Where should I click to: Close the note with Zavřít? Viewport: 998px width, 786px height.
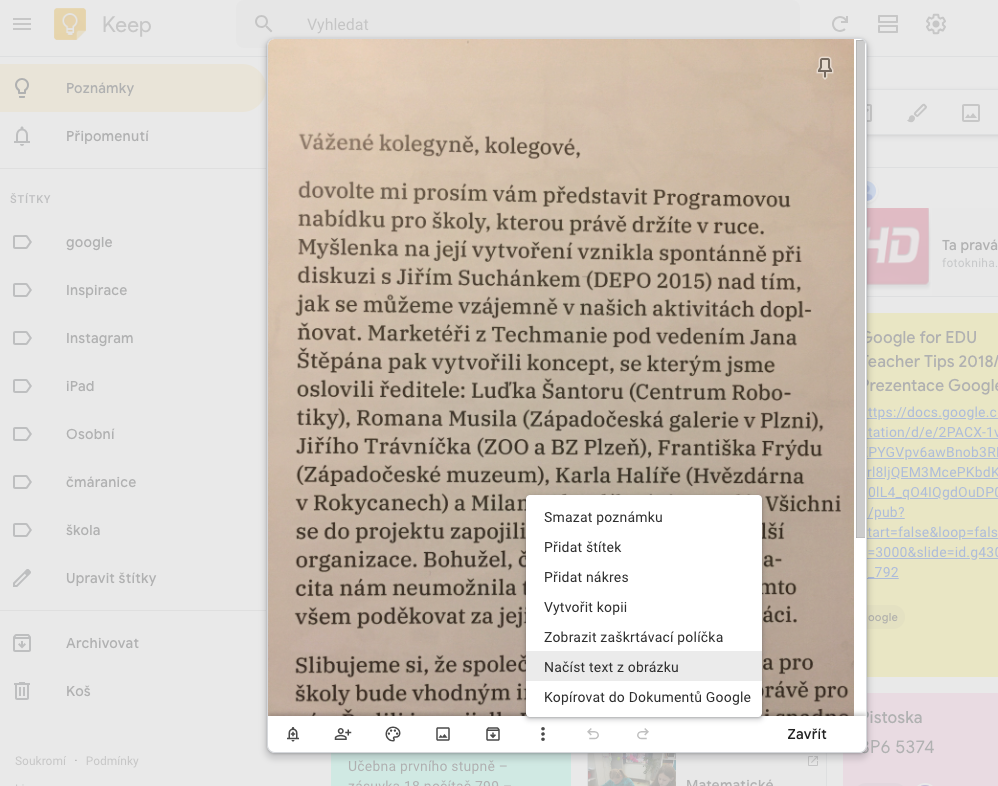pos(806,734)
